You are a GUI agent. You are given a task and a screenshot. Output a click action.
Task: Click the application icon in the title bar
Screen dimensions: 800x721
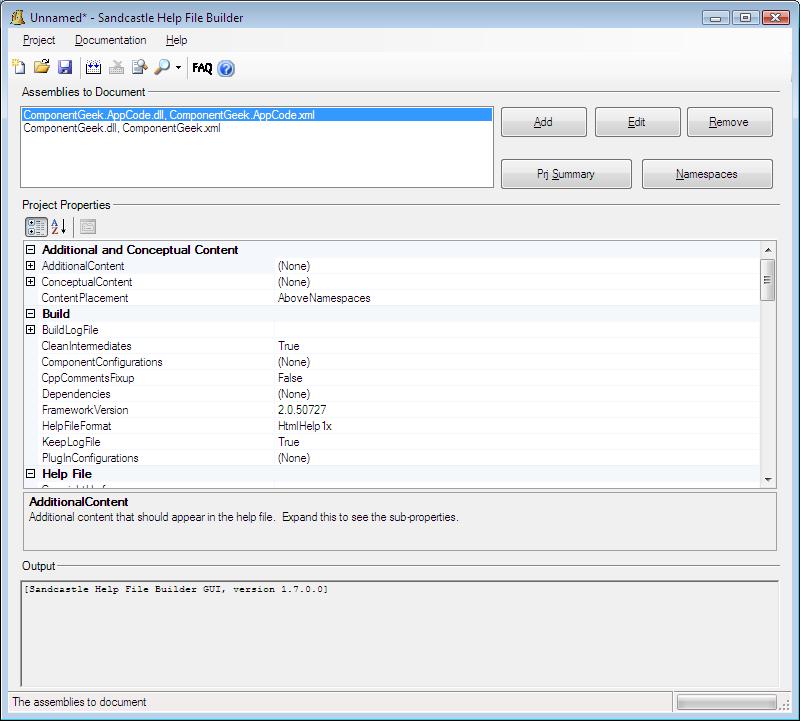18,17
